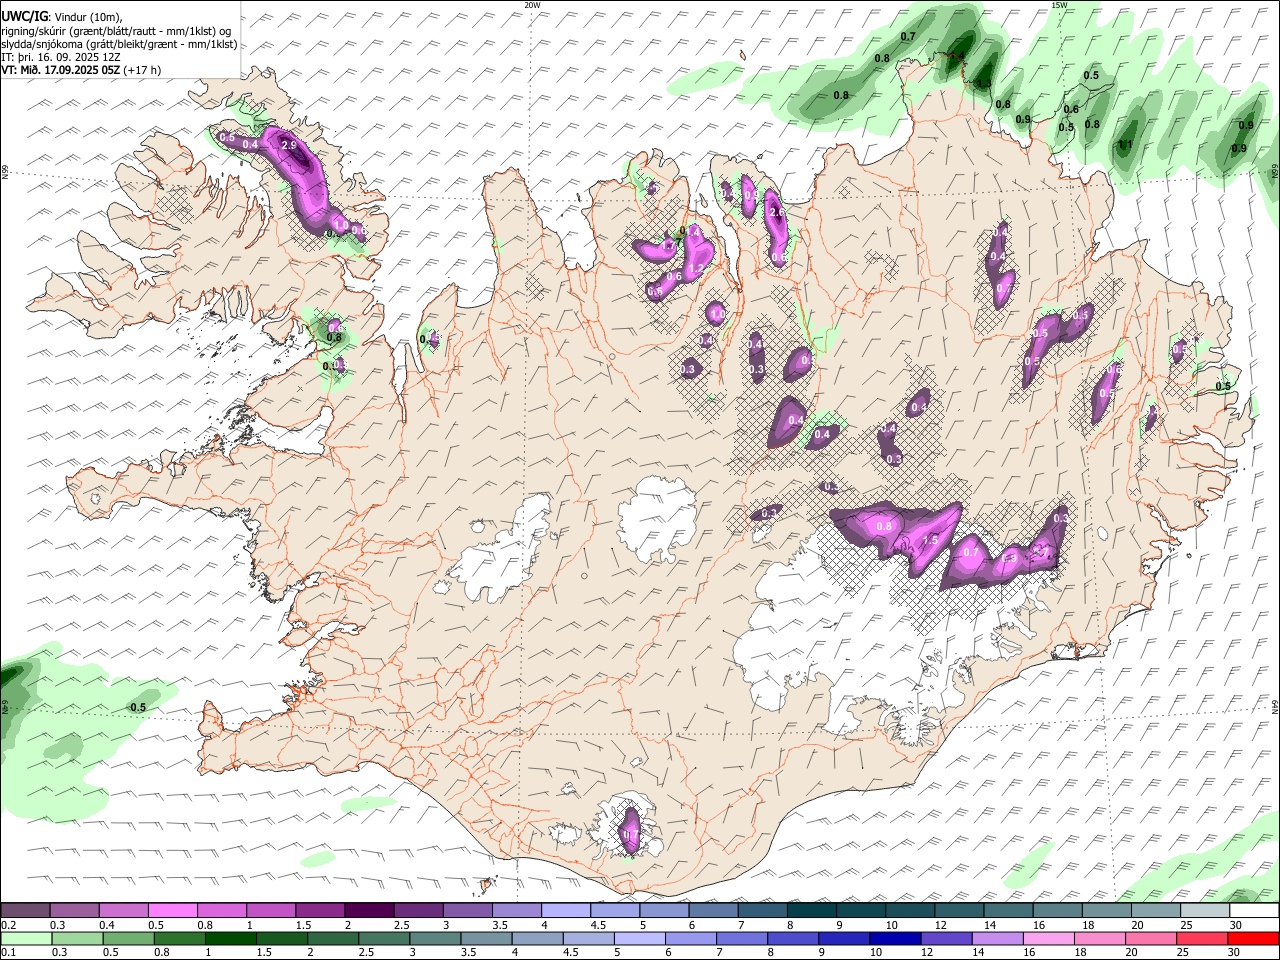The width and height of the screenshot is (1280, 960).
Task: Click the '0.5' value off the east coast
Action: (1223, 387)
